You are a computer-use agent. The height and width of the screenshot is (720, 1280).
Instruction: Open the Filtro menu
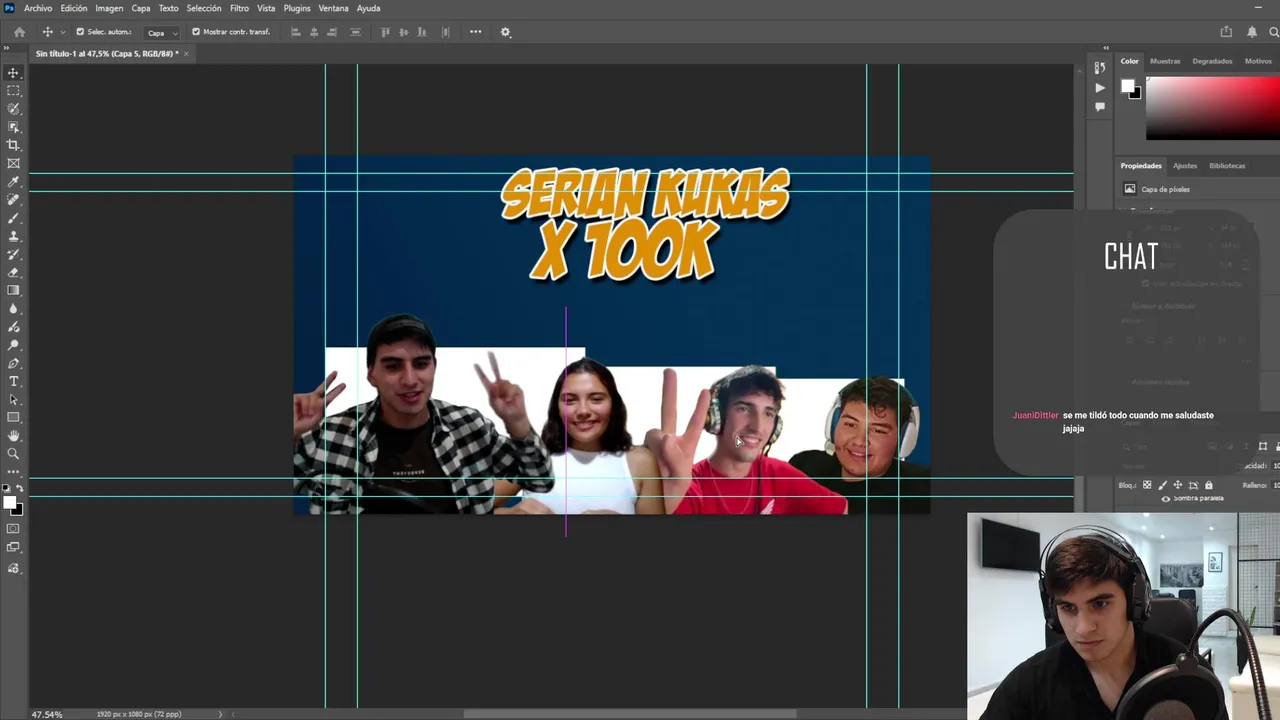click(x=239, y=8)
